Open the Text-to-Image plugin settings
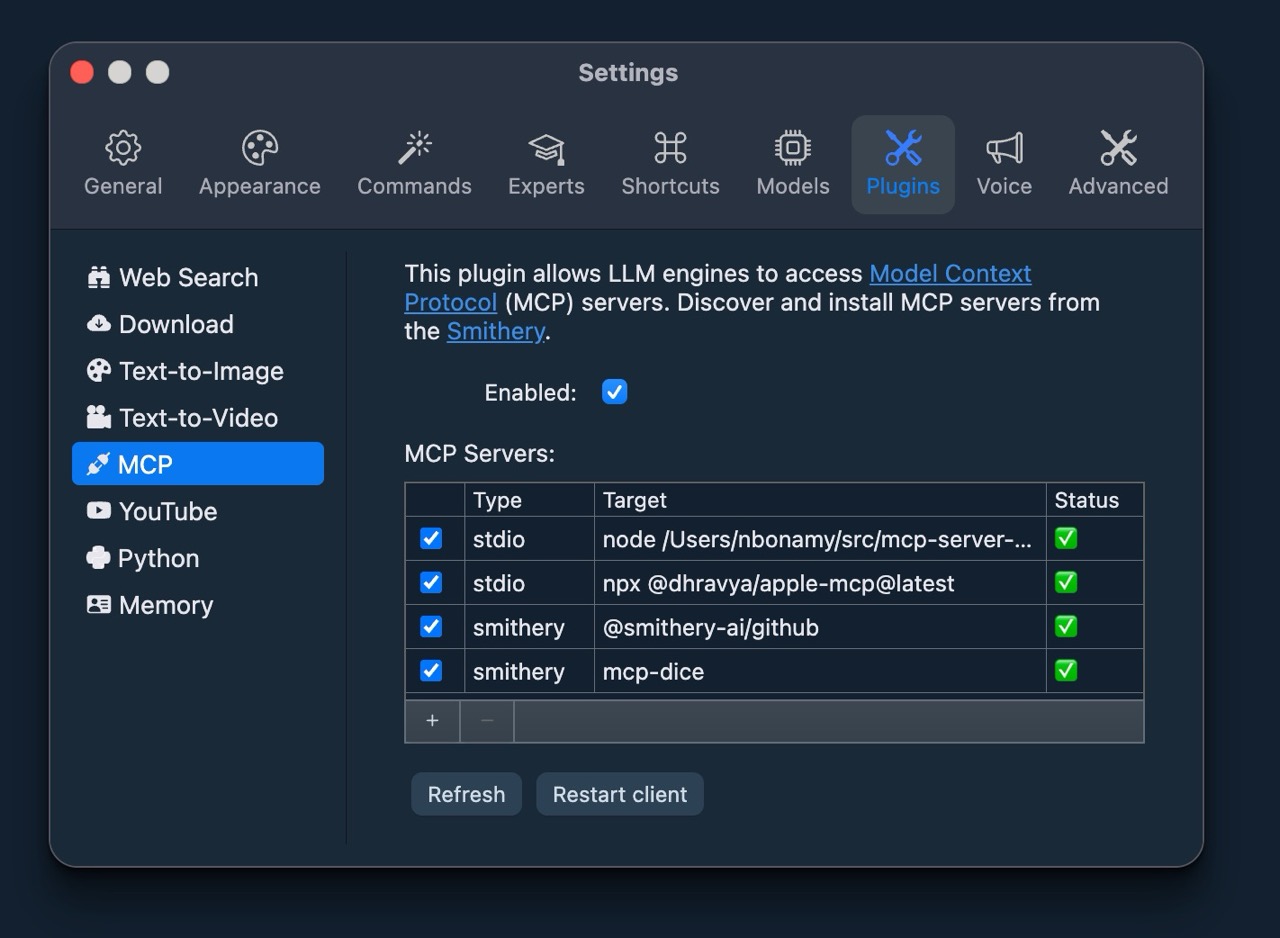The image size is (1280, 938). pos(200,371)
